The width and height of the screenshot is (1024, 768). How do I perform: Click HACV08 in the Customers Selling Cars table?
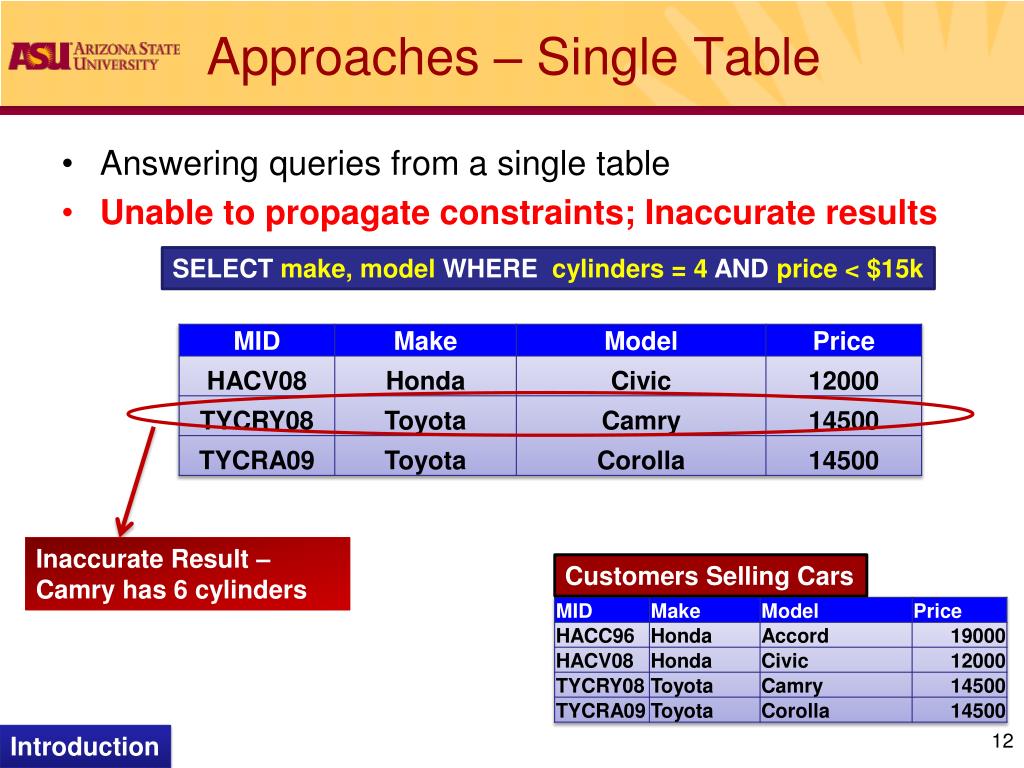pyautogui.click(x=601, y=660)
